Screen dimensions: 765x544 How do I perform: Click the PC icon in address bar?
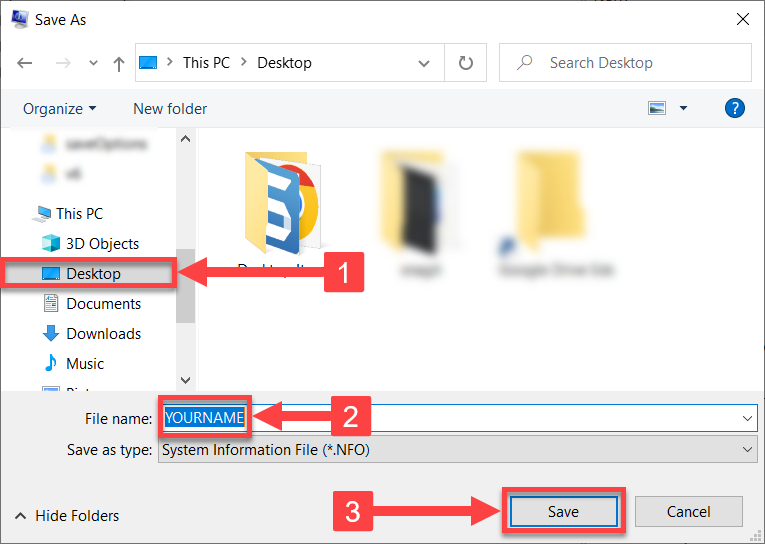pos(148,62)
